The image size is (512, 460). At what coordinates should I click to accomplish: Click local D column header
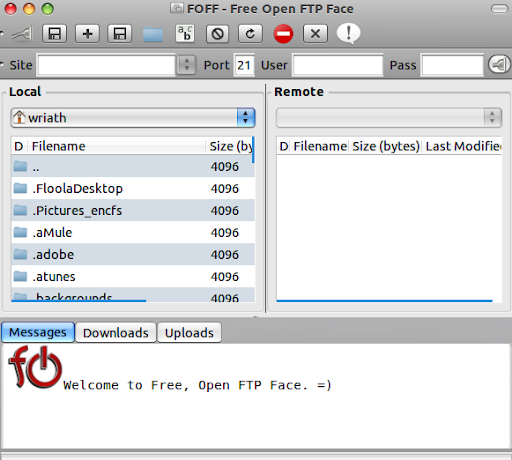19,146
